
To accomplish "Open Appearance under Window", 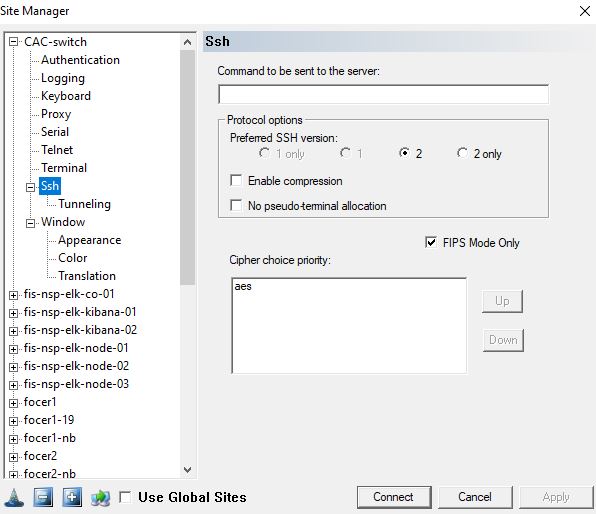I will [x=89, y=240].
